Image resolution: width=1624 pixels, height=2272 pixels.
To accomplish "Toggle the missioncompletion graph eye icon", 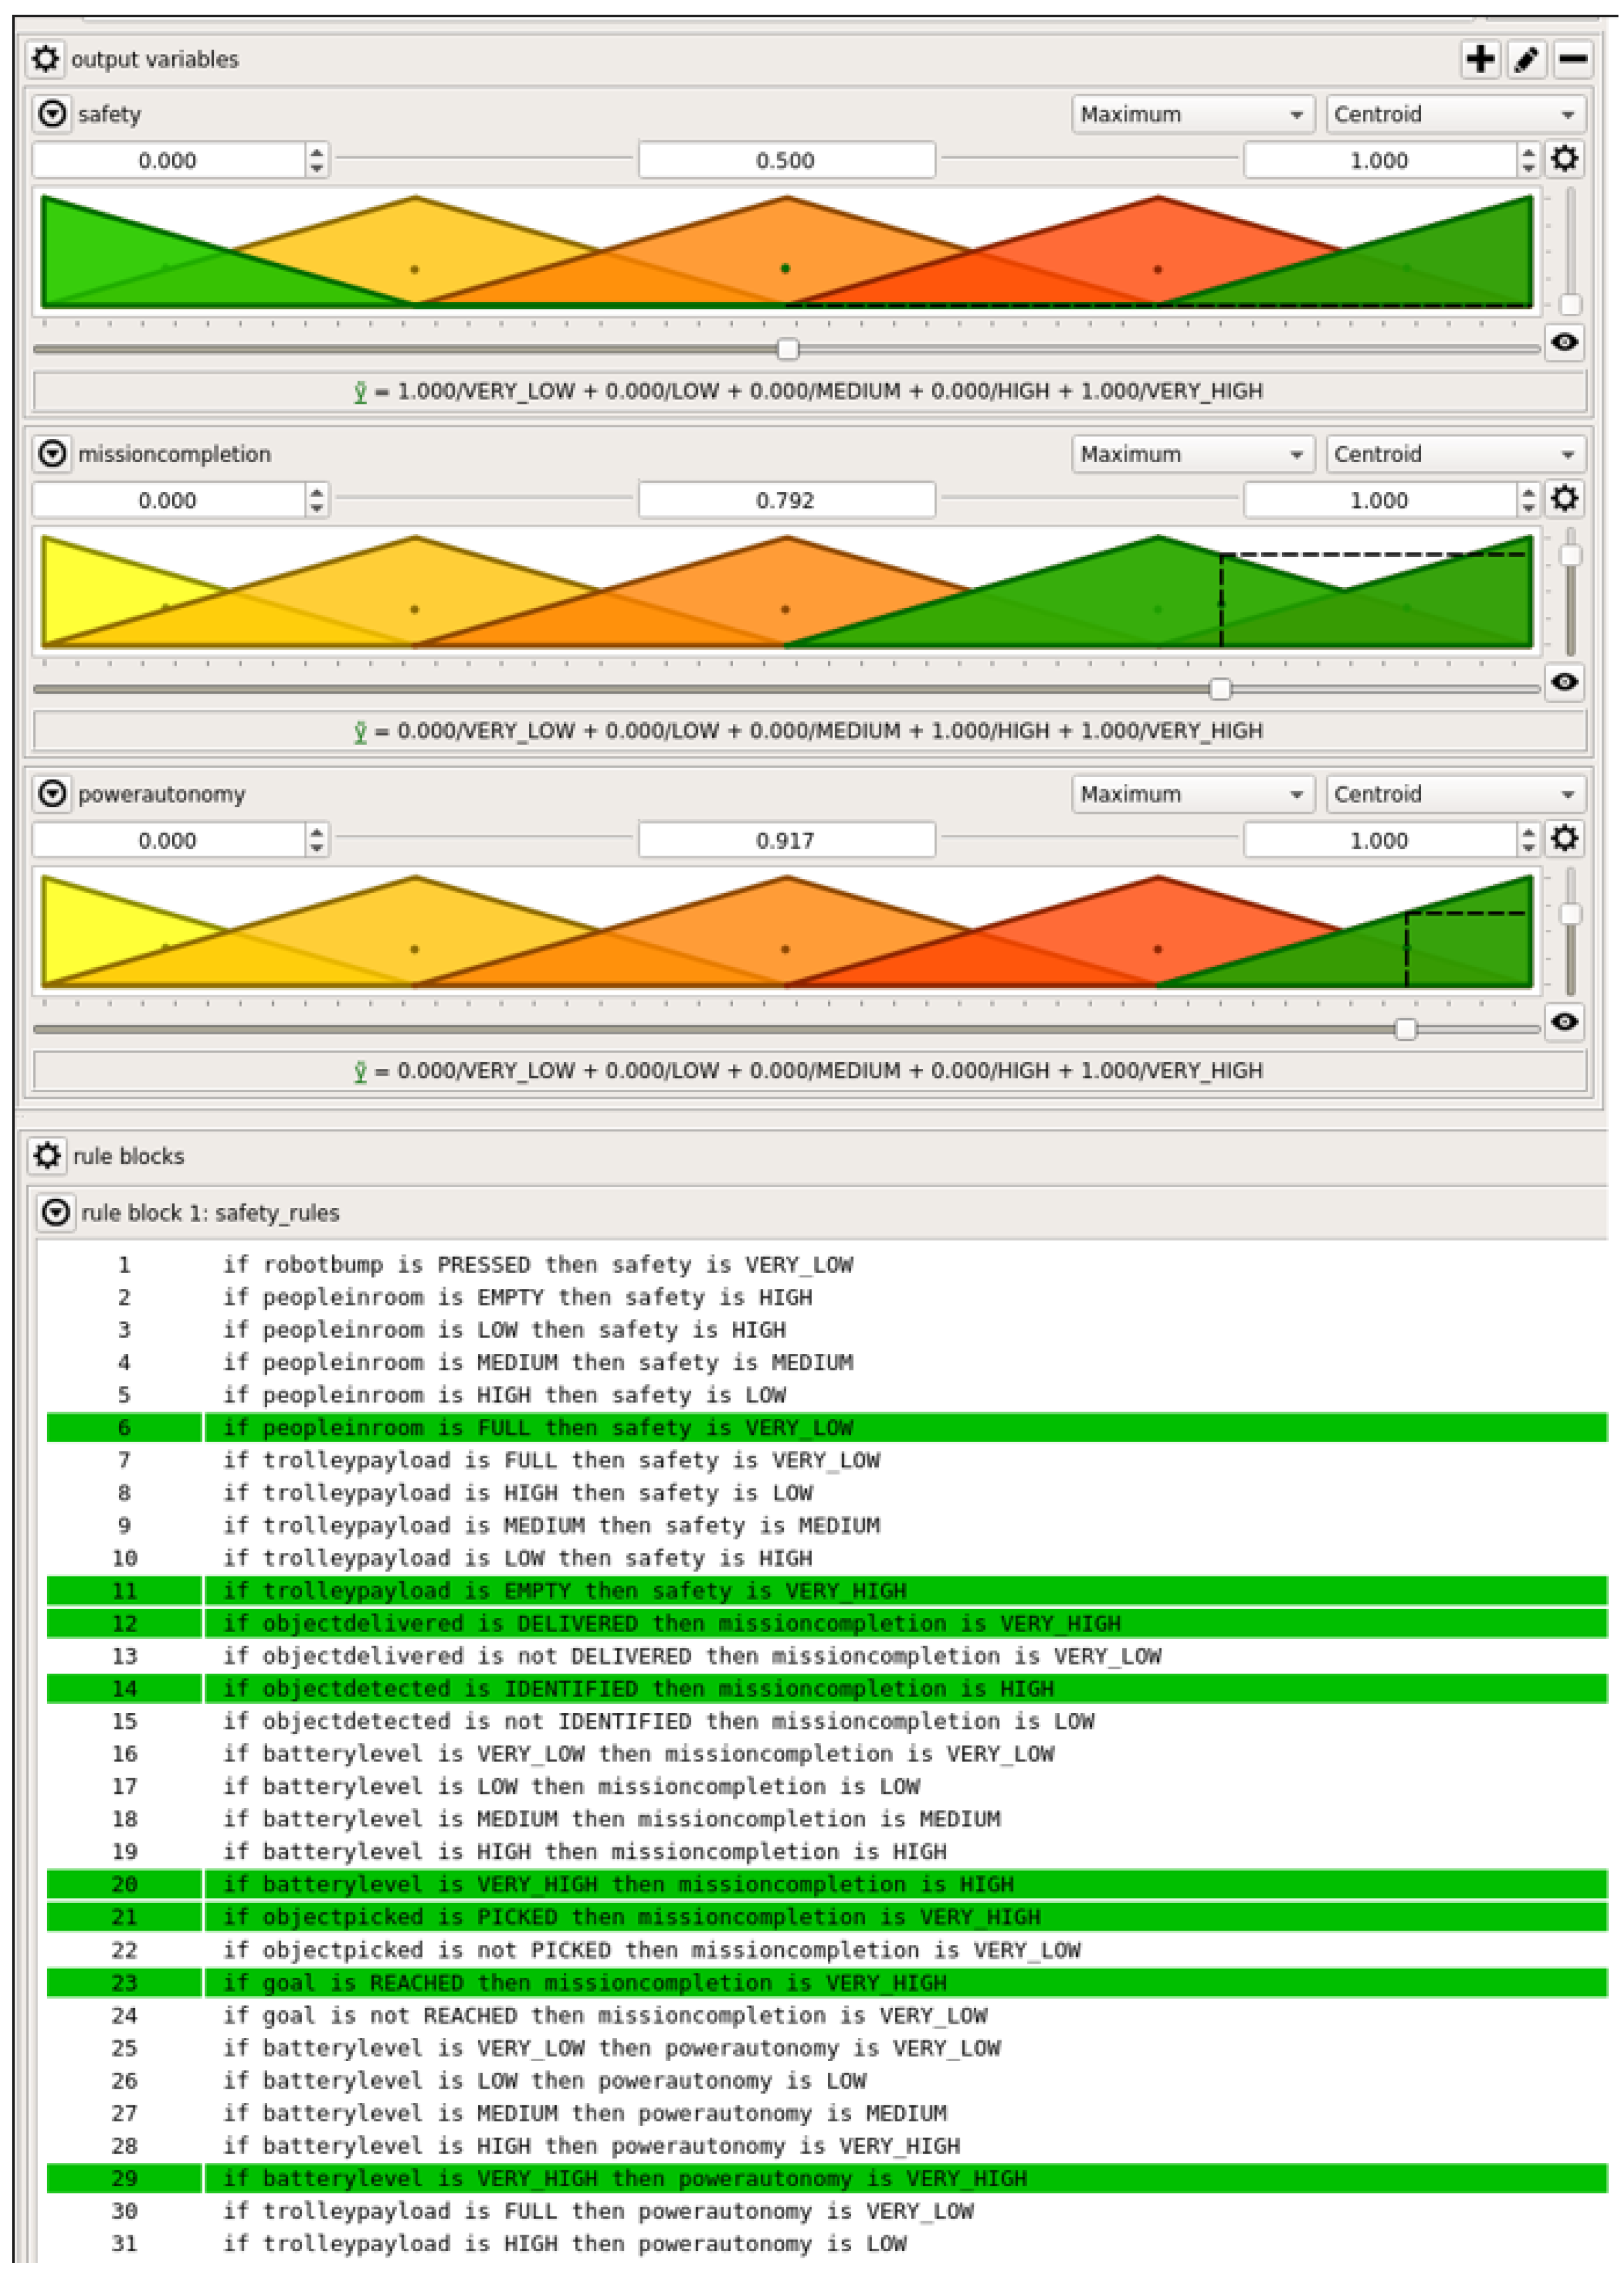I will tap(1565, 683).
